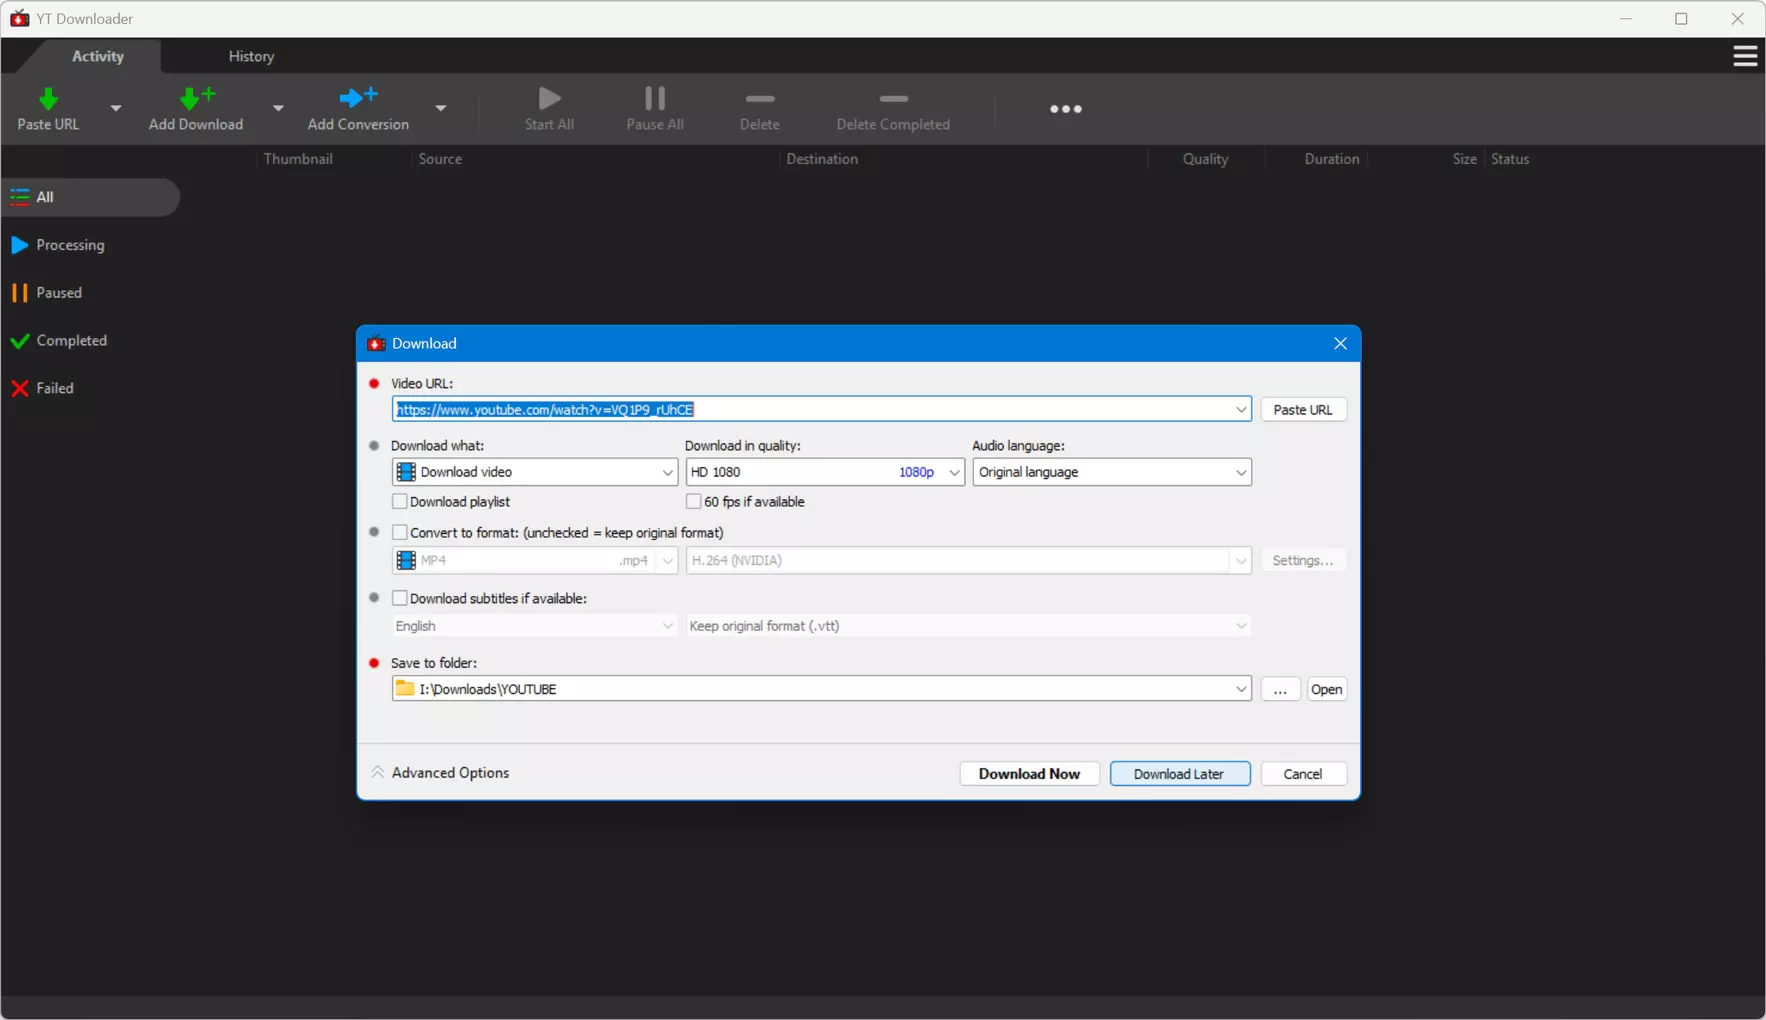Check the 60 fps if available option
The image size is (1766, 1020).
point(693,501)
